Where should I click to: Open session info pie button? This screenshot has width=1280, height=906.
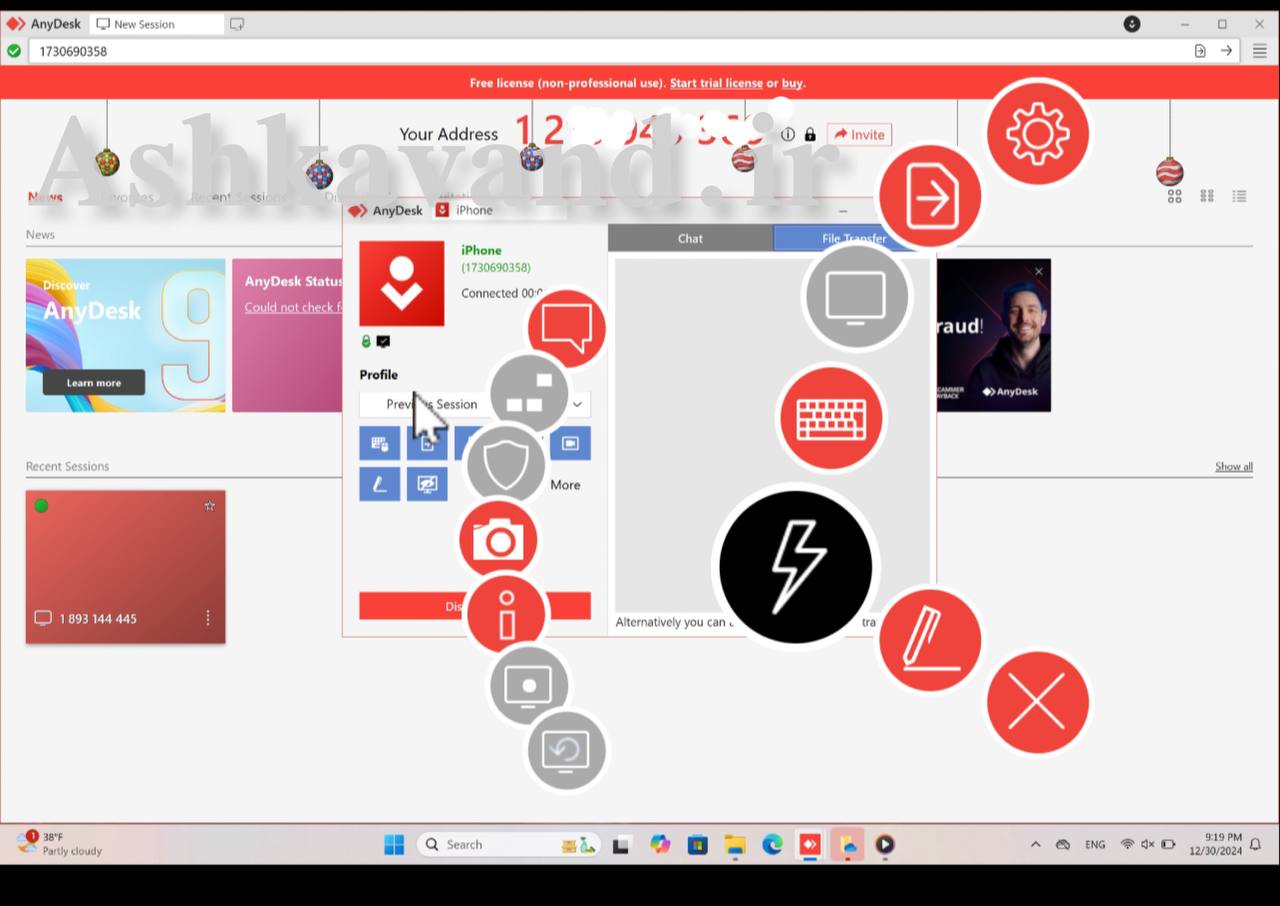tap(506, 613)
